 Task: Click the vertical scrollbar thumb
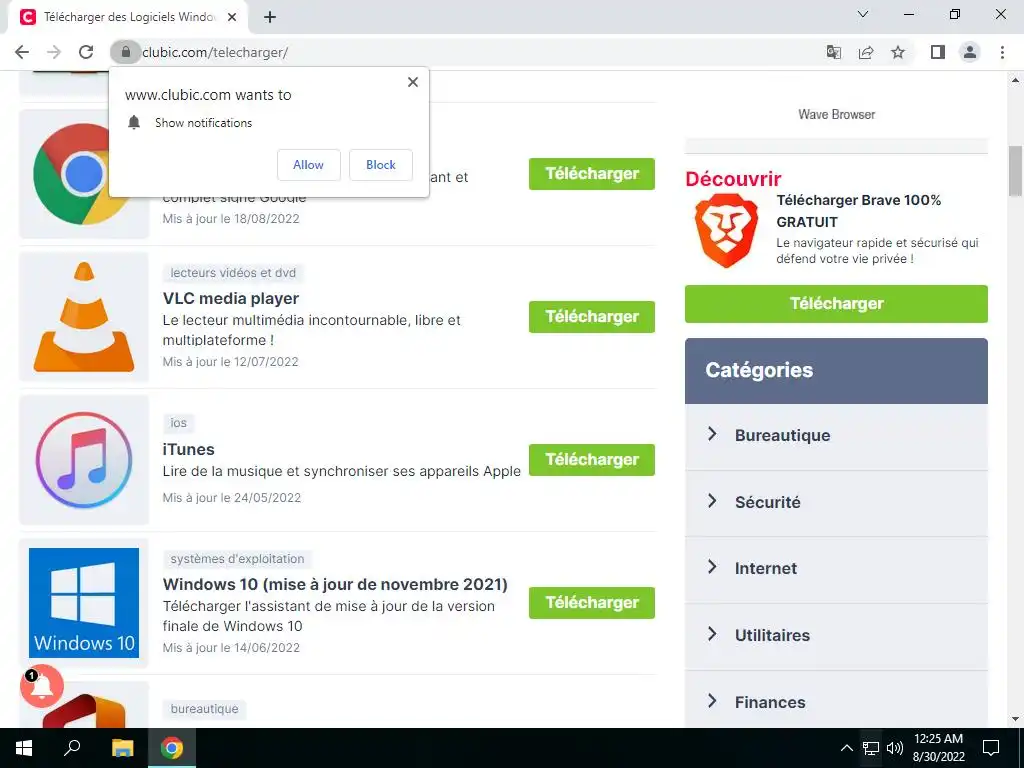click(1015, 171)
